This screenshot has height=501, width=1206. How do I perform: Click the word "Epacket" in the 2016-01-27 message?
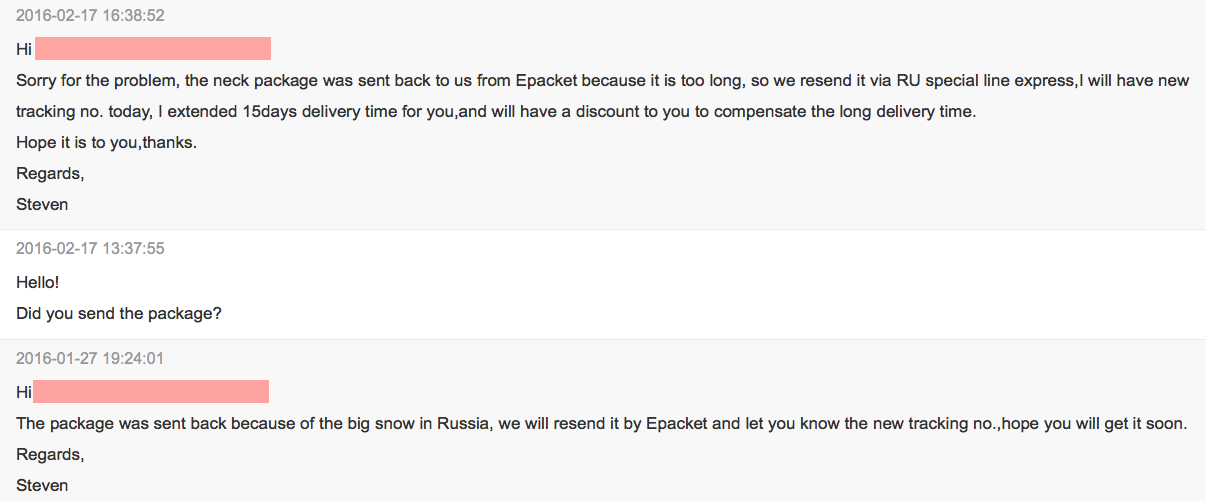678,423
